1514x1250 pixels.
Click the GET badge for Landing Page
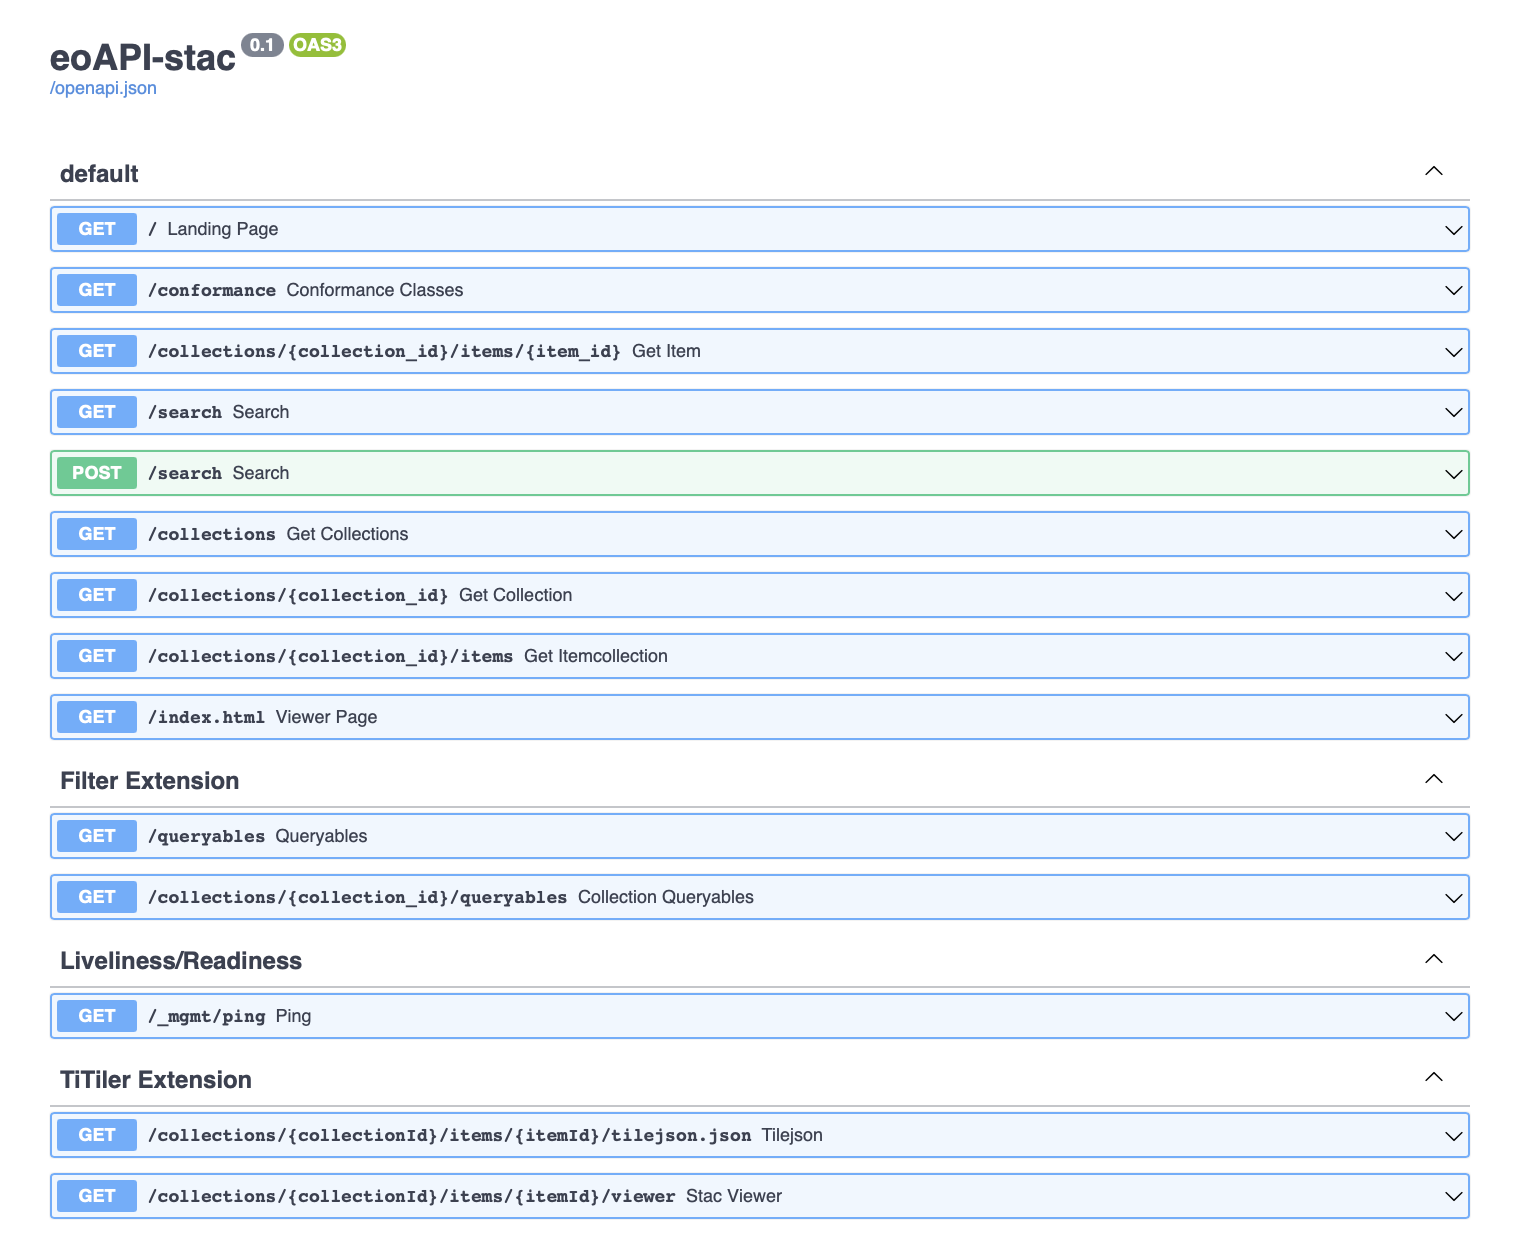coord(97,229)
